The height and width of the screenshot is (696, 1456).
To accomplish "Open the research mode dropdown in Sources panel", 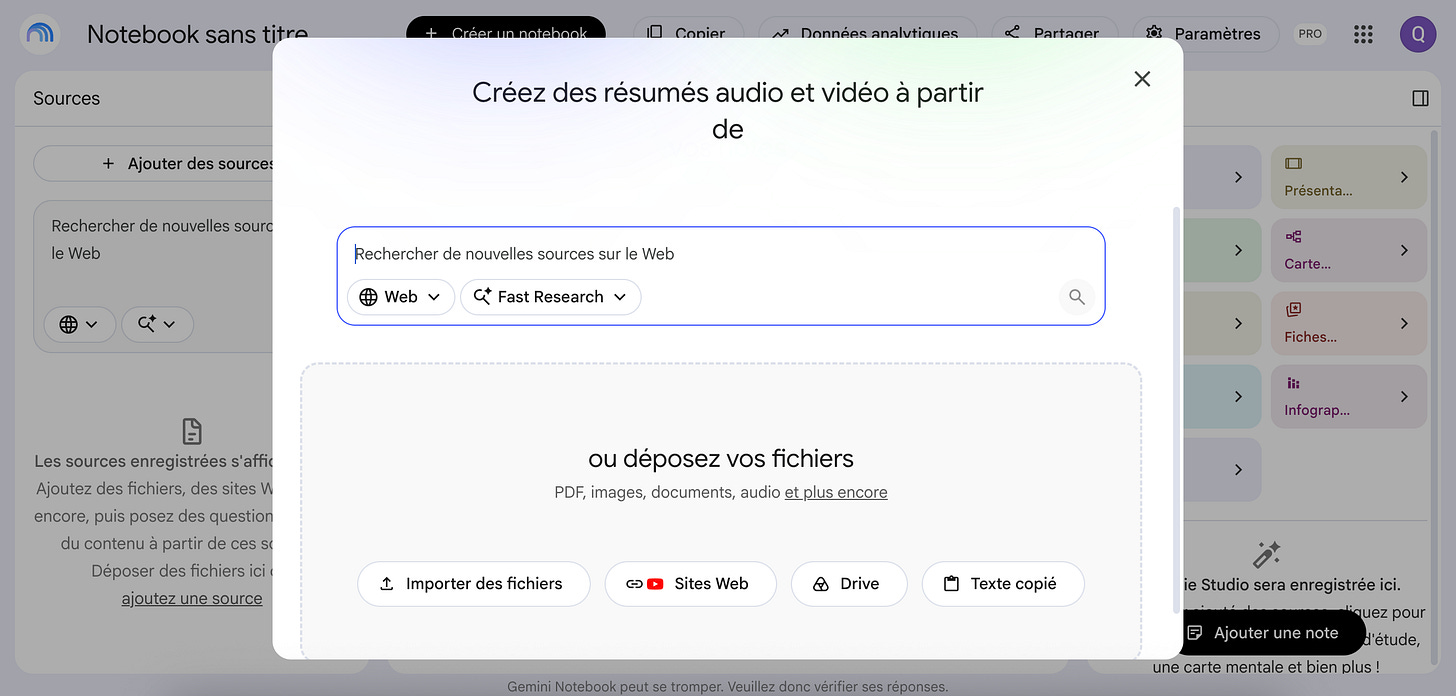I will (x=157, y=324).
